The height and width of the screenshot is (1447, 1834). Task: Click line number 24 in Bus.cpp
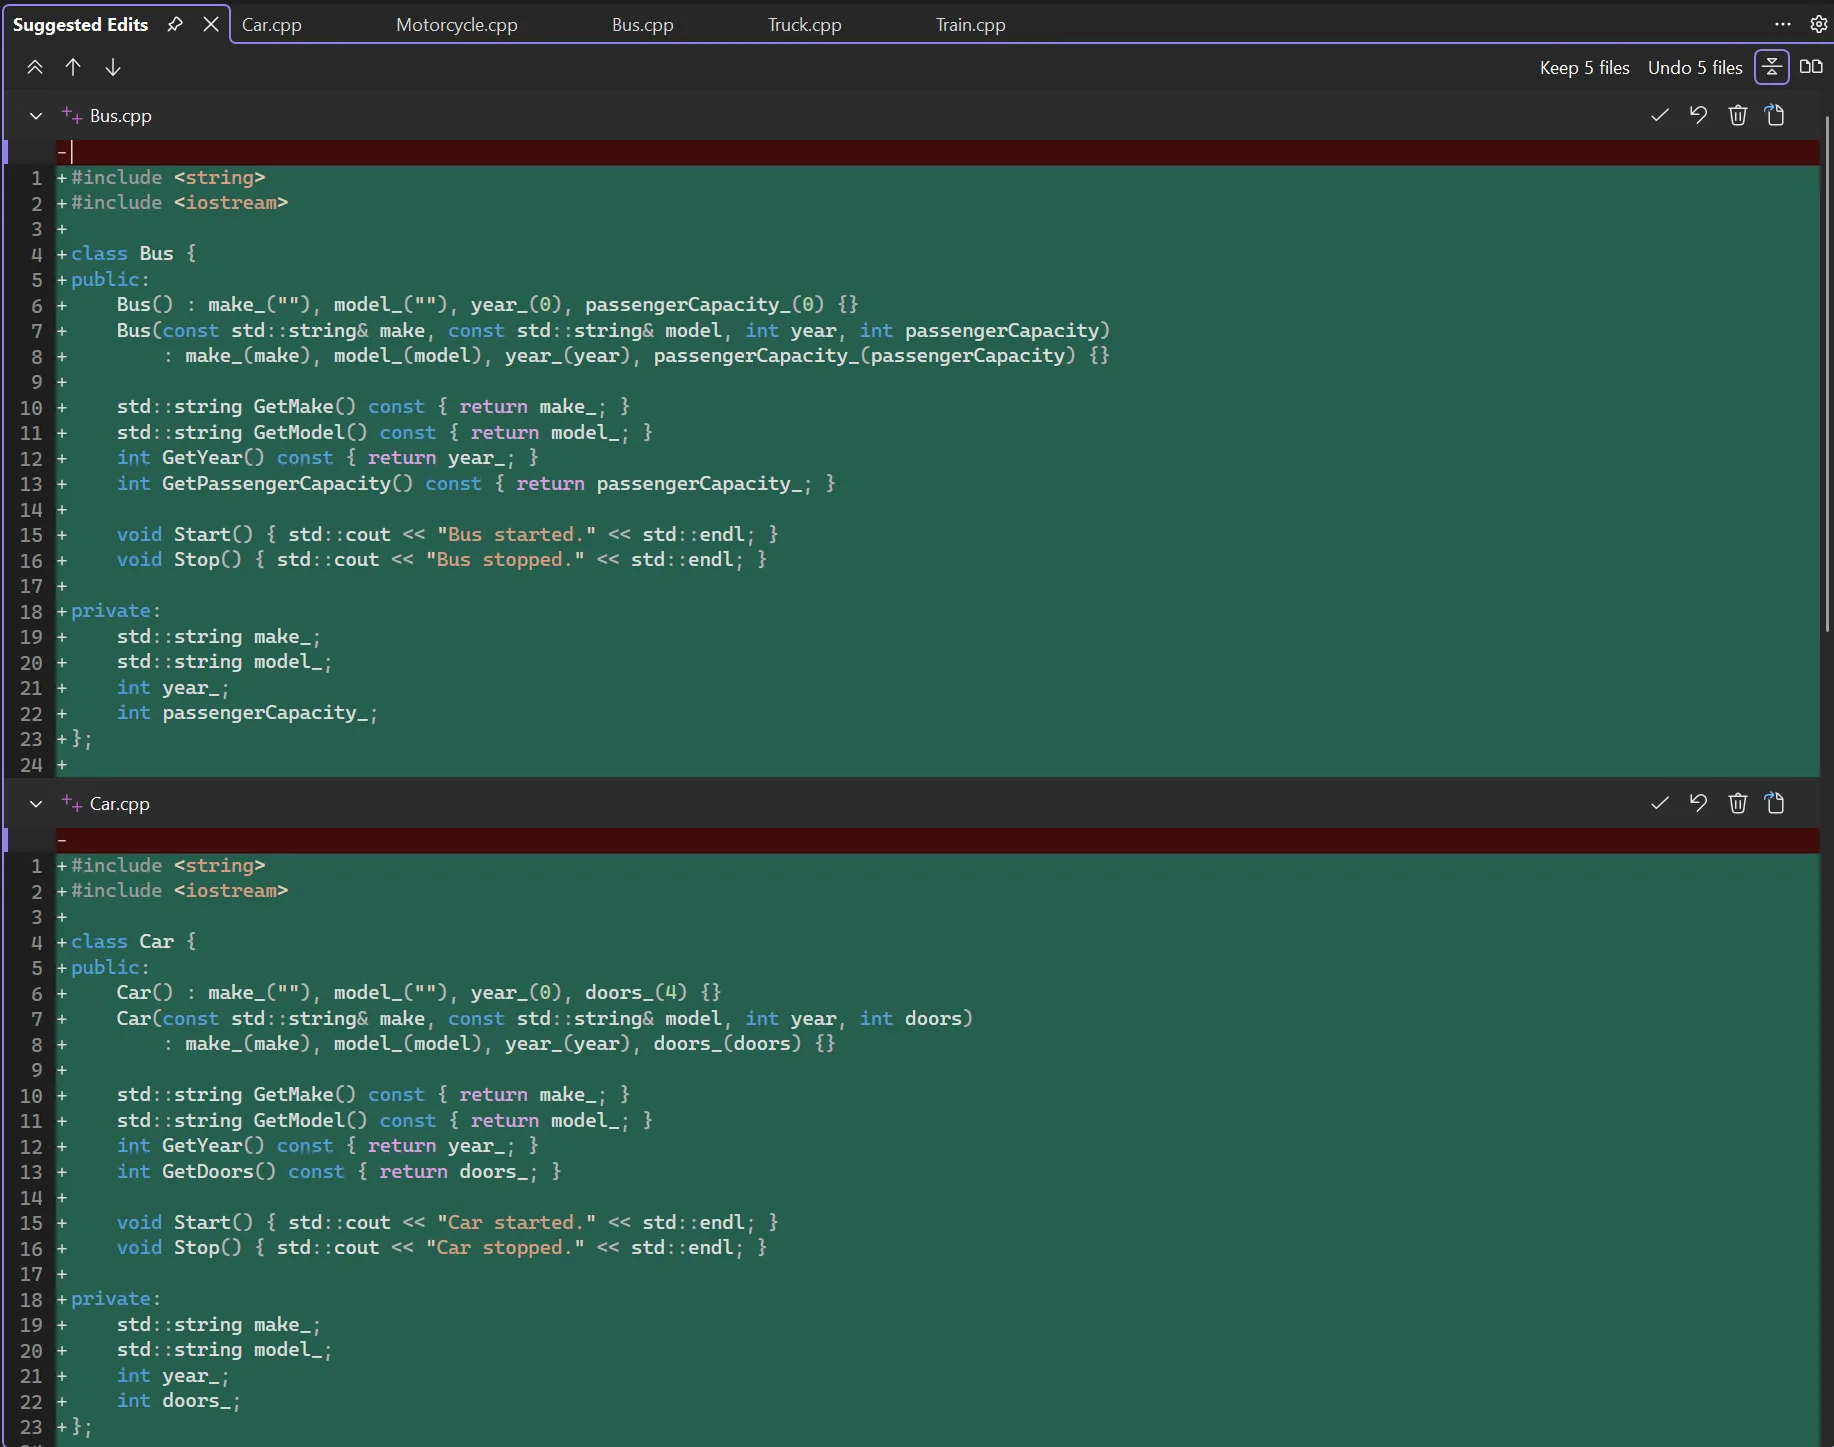click(x=31, y=765)
